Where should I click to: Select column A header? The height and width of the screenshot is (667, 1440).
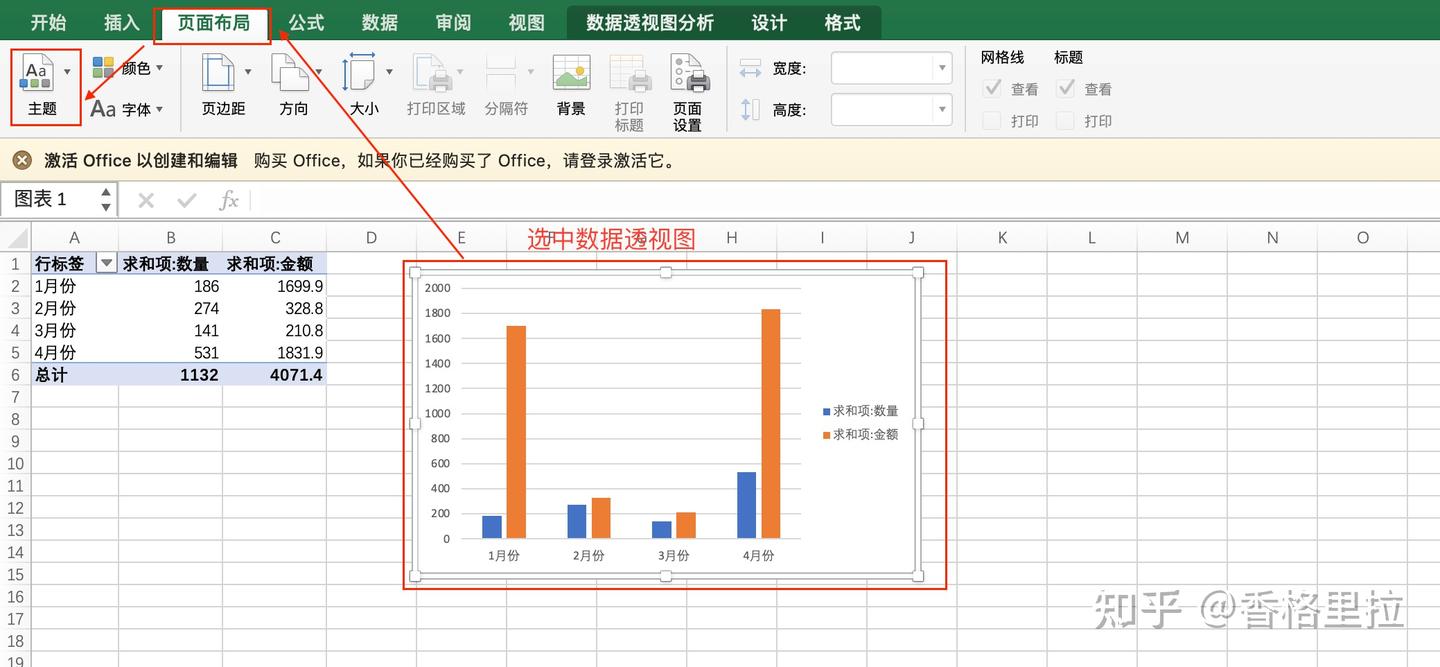pyautogui.click(x=75, y=237)
